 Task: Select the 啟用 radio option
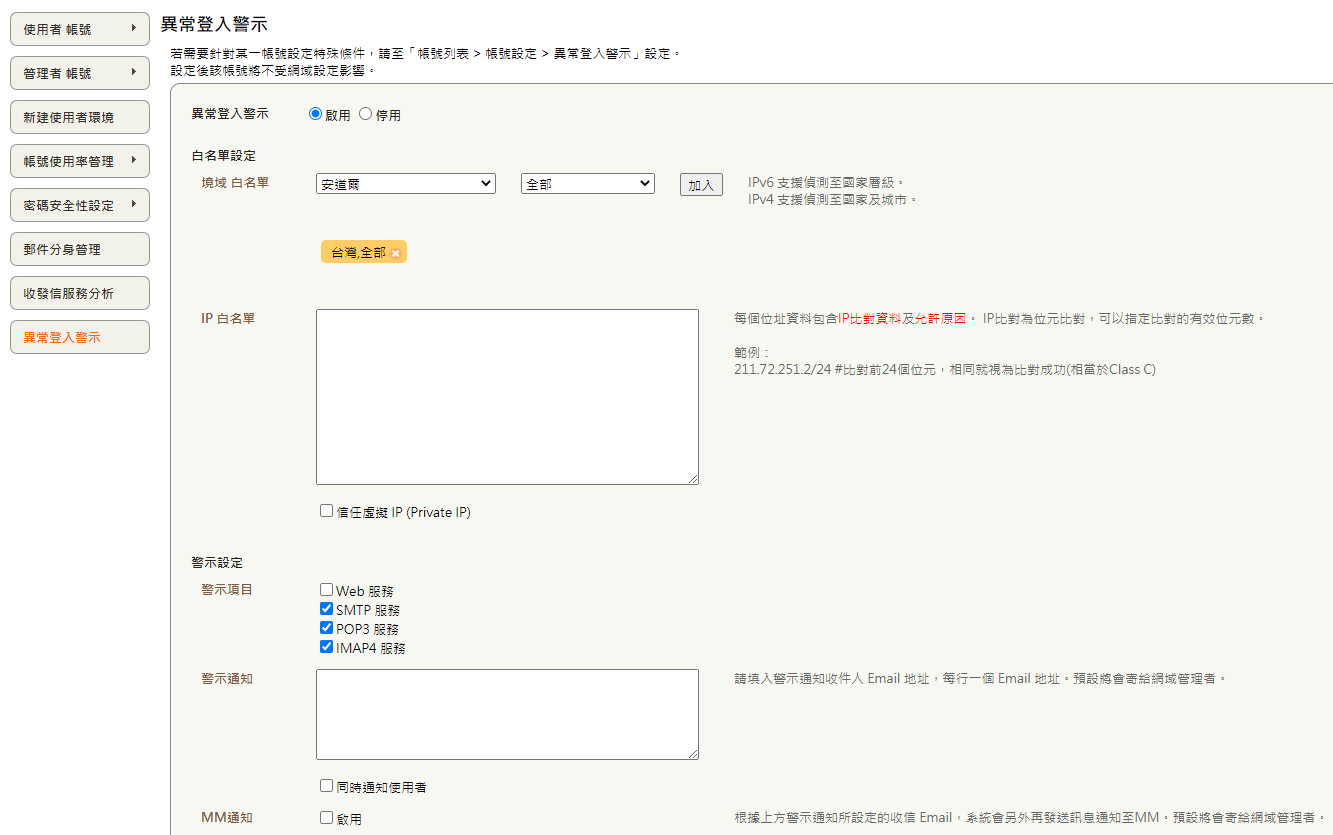[x=315, y=113]
